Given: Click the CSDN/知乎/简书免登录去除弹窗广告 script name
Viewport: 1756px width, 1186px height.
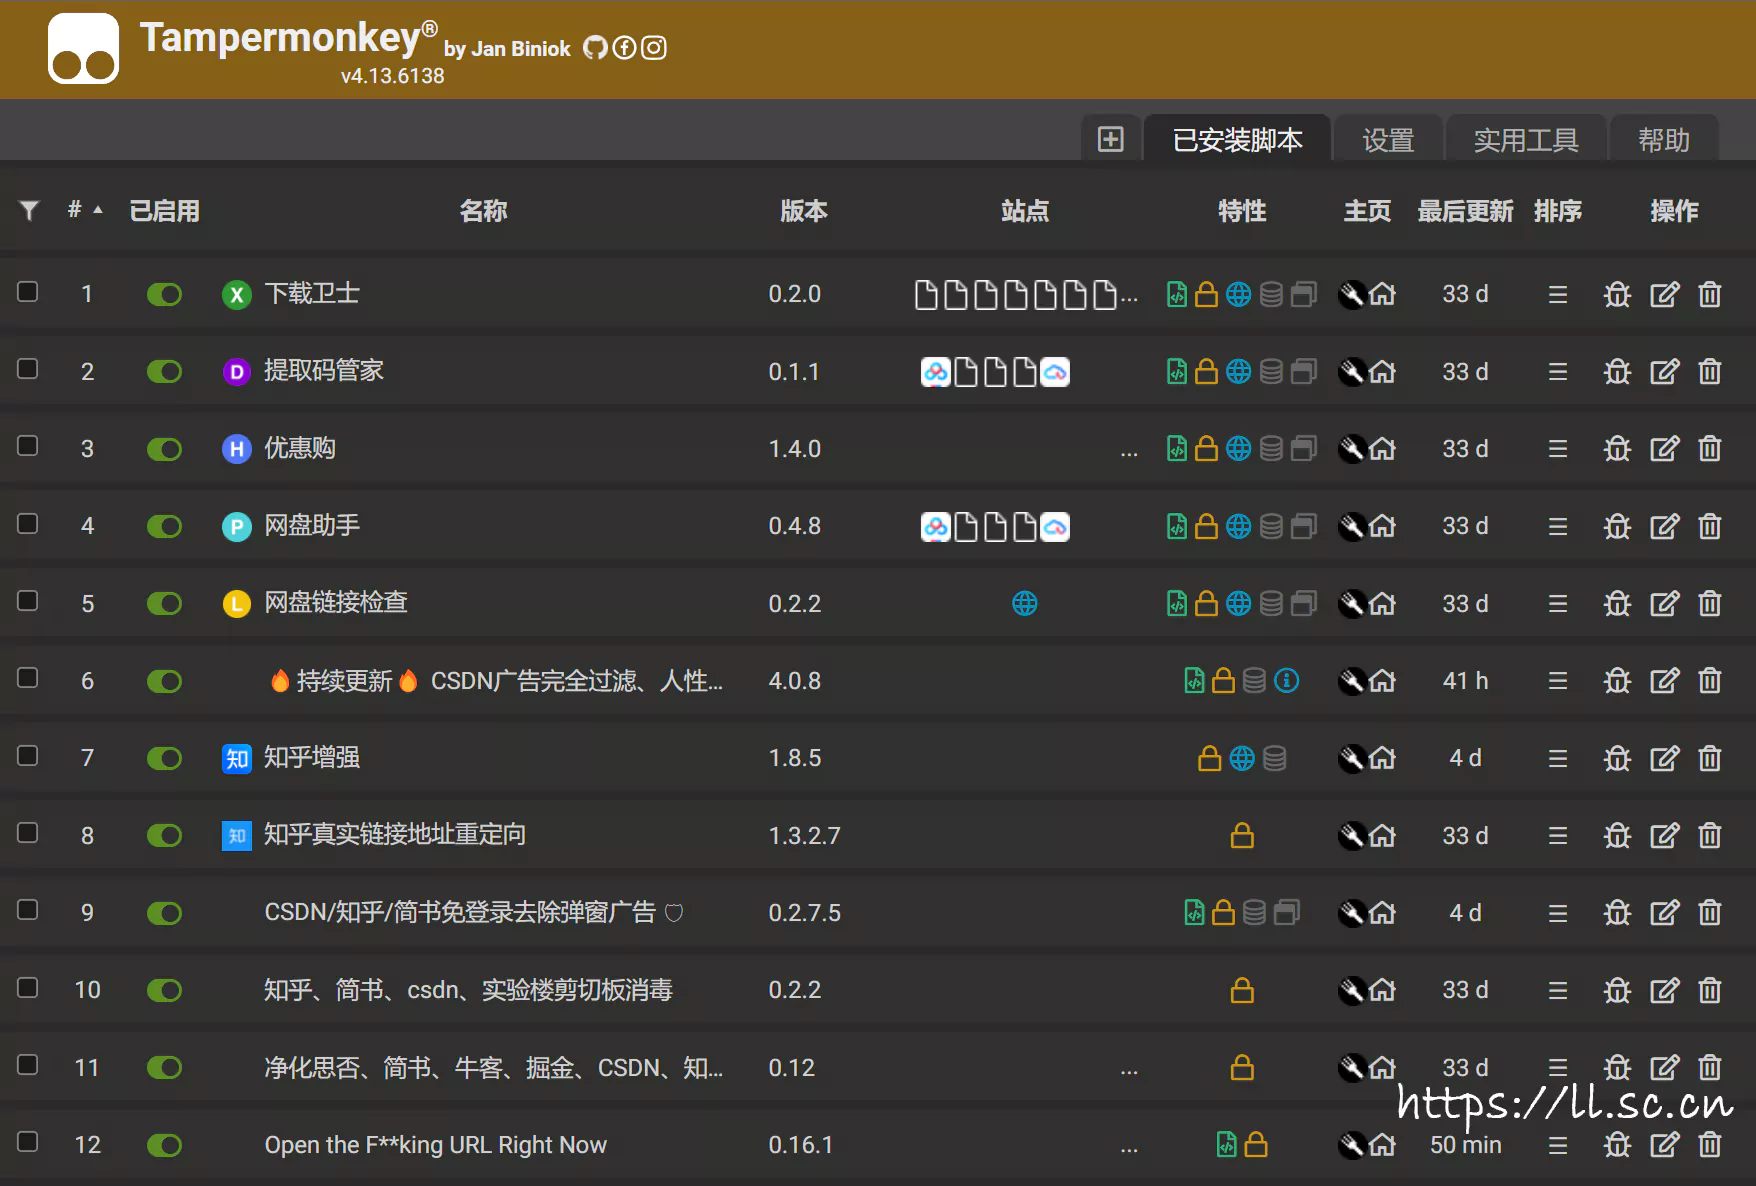Looking at the screenshot, I should (459, 912).
